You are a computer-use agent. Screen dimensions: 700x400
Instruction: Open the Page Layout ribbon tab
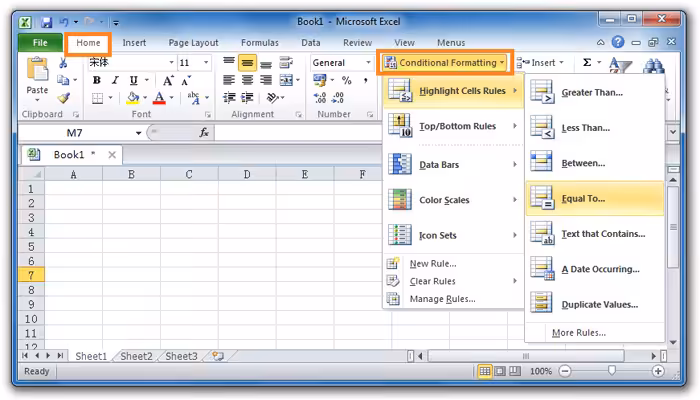193,43
